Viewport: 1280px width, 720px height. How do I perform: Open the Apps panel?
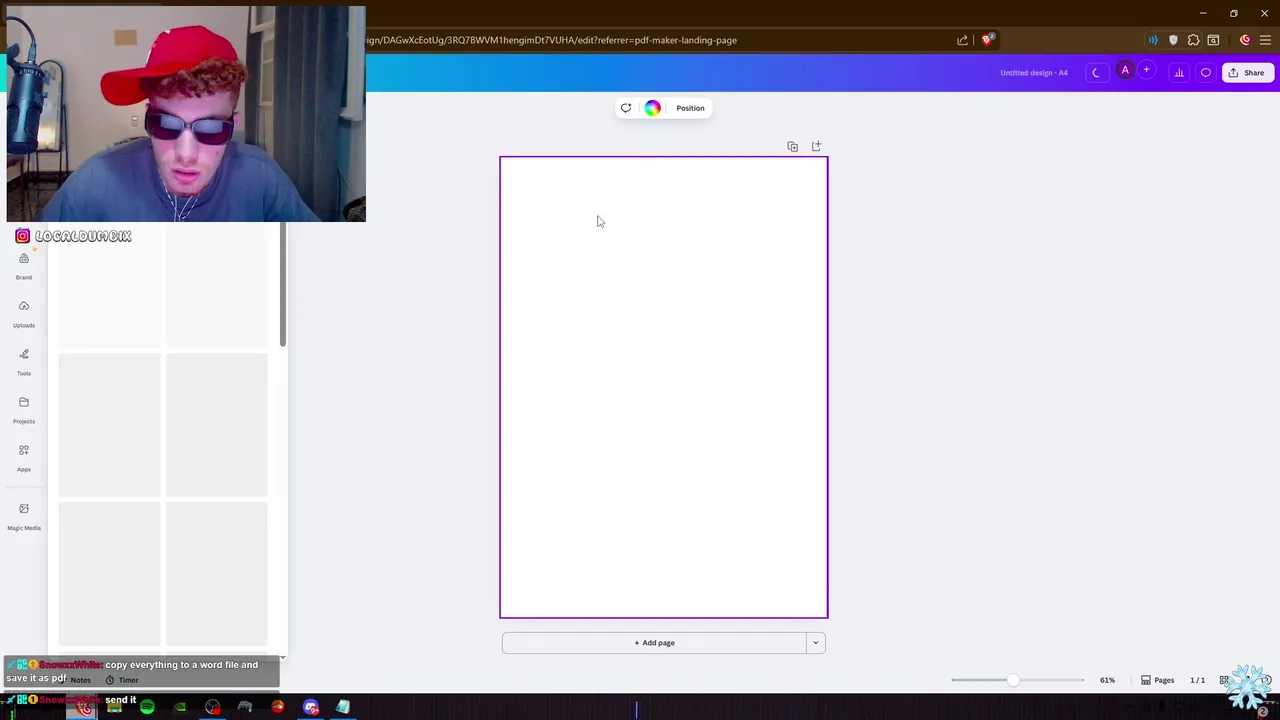click(x=24, y=457)
